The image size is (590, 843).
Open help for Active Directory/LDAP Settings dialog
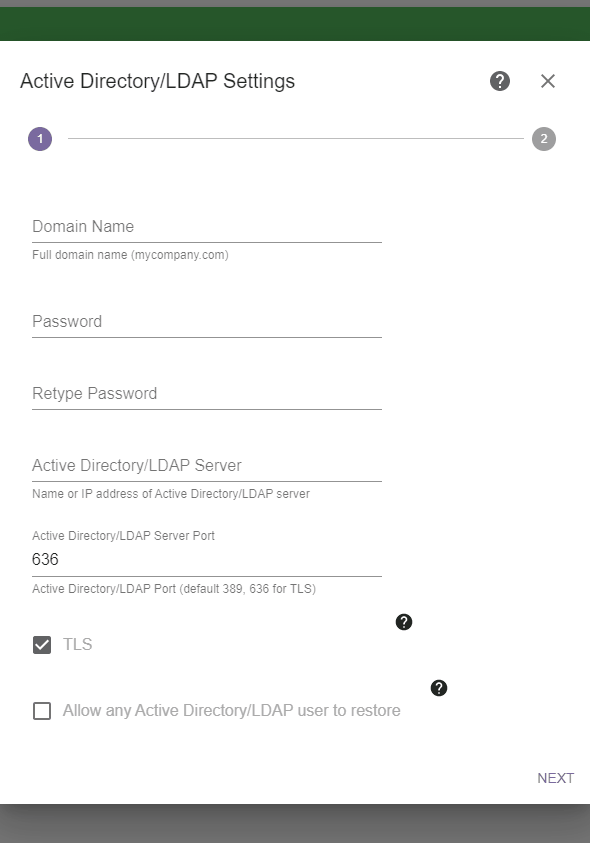[x=500, y=81]
